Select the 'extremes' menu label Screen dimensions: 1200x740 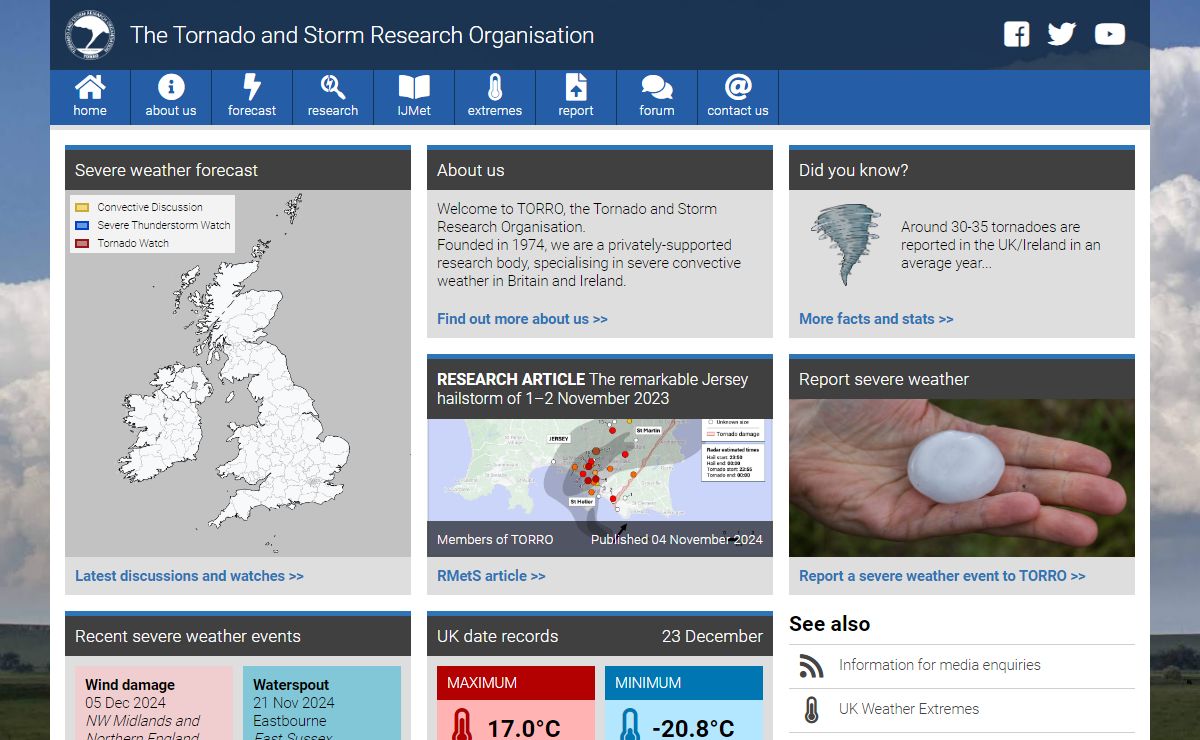tap(495, 111)
